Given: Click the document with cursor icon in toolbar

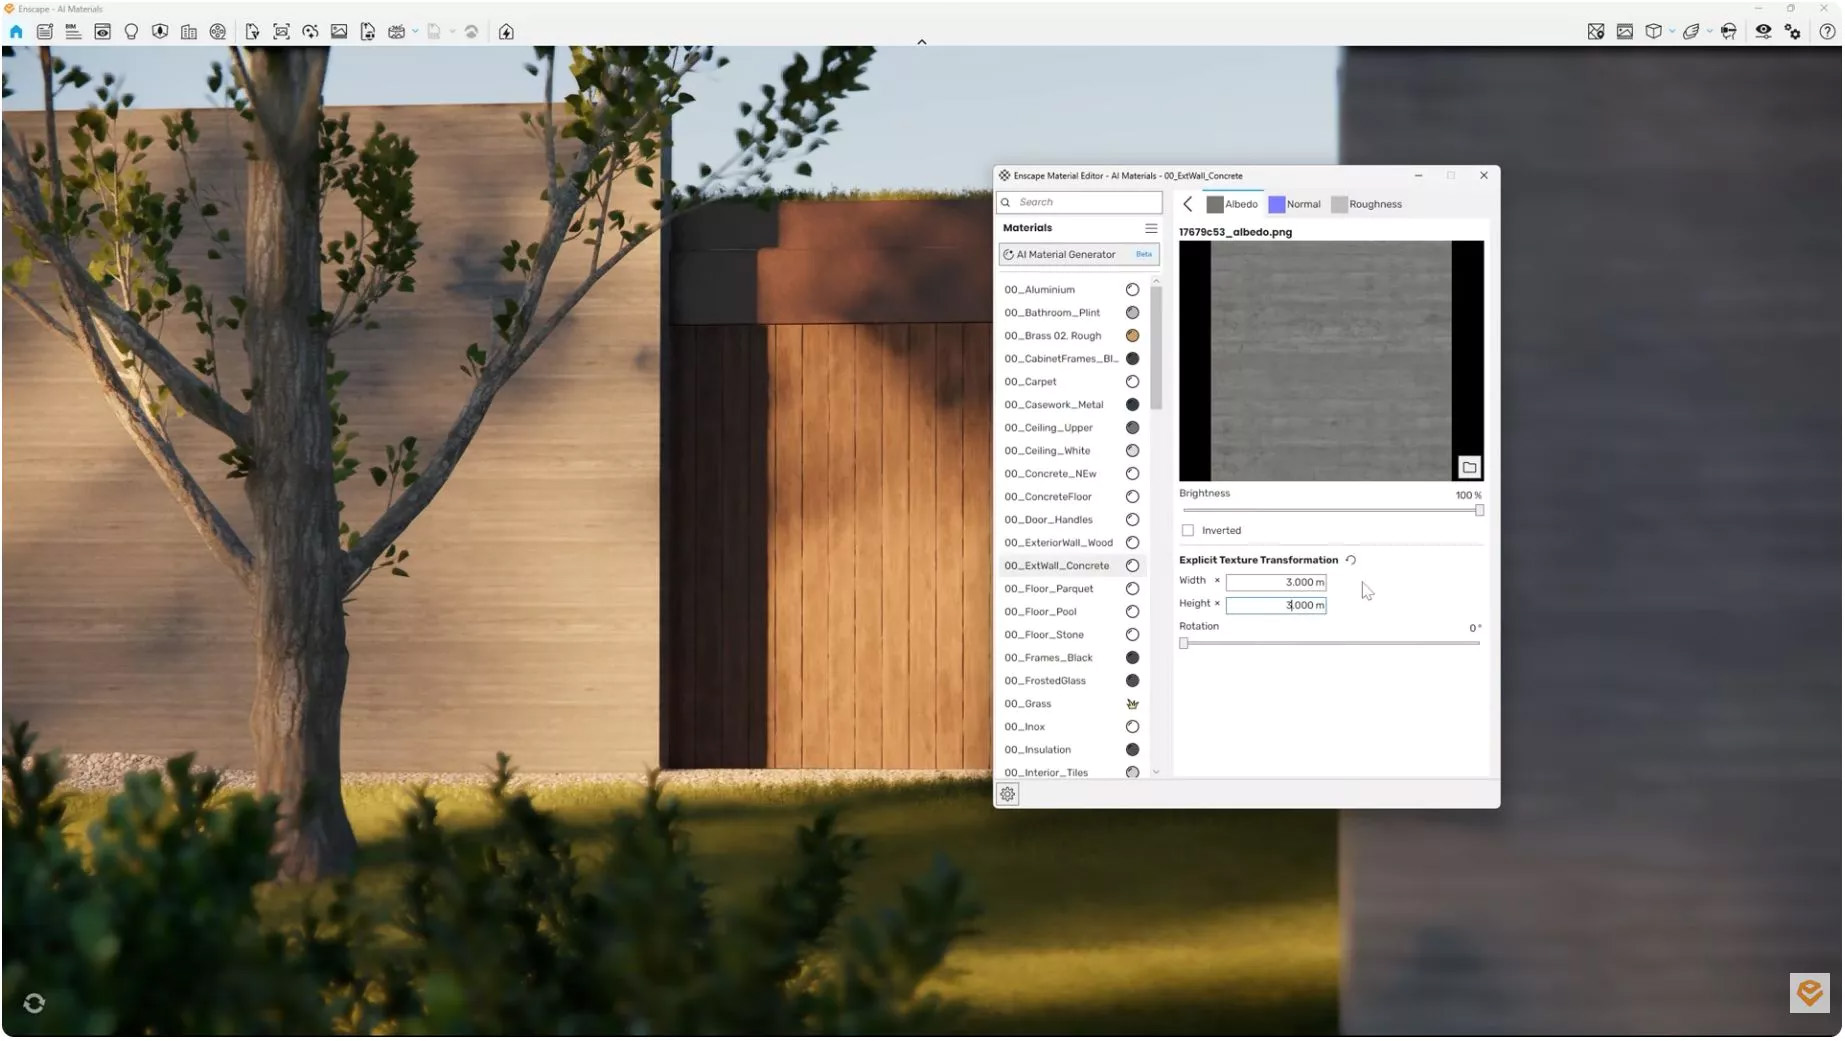Looking at the screenshot, I should pos(252,32).
